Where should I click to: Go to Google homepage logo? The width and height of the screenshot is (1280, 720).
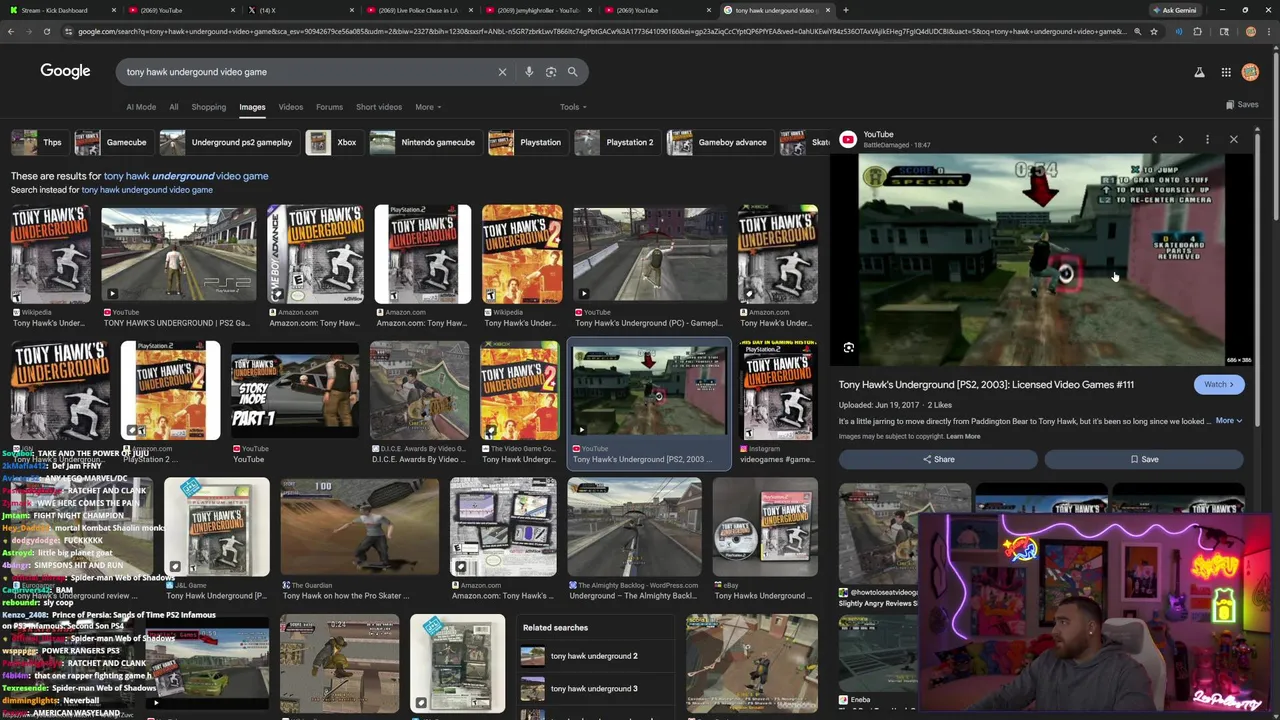click(65, 71)
